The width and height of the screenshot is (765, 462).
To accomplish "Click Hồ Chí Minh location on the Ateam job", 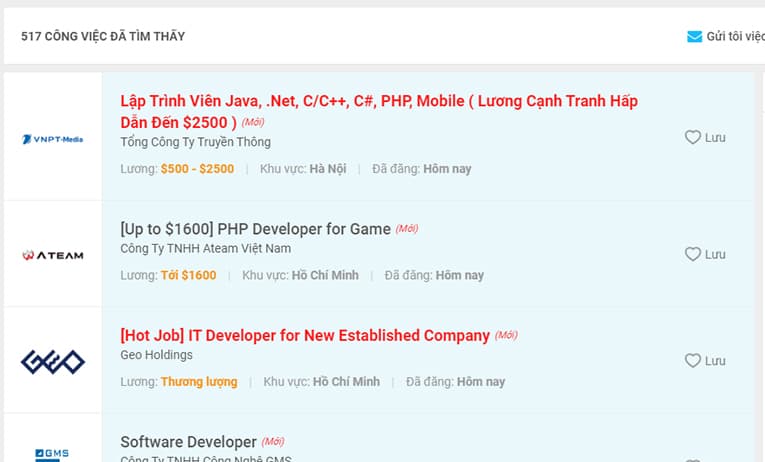I will coord(325,275).
